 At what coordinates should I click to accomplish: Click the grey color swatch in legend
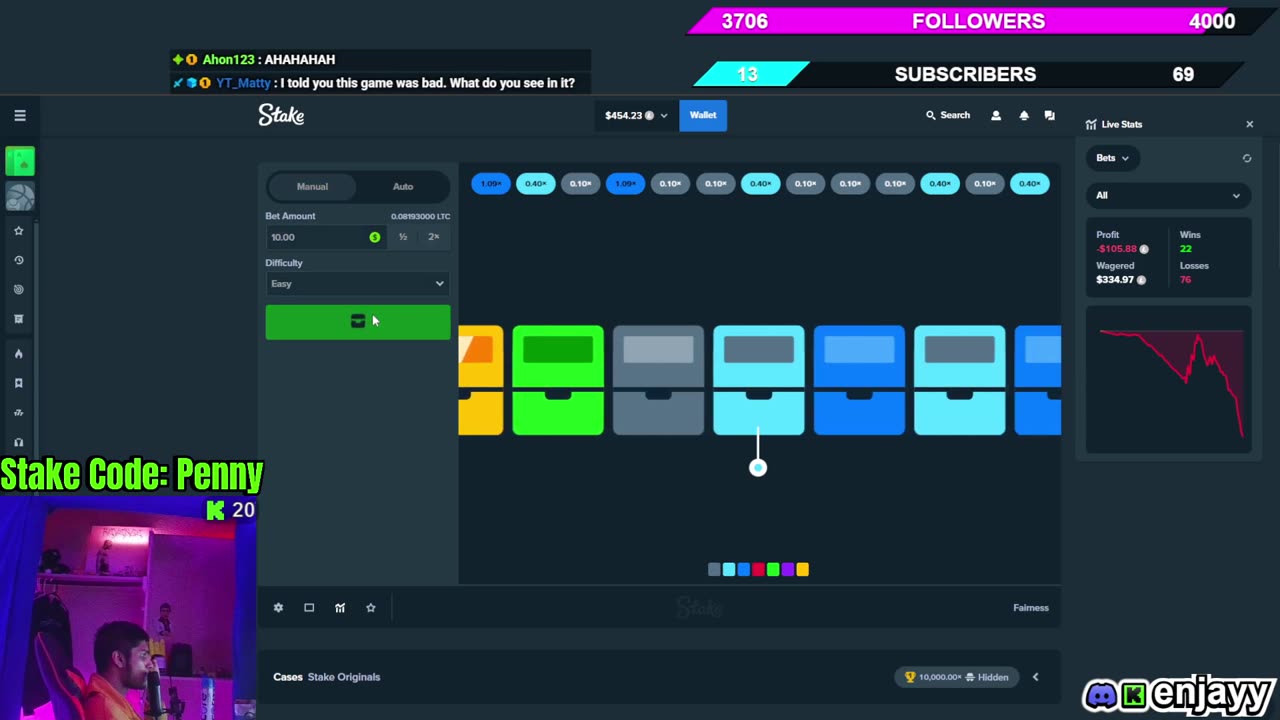point(714,569)
